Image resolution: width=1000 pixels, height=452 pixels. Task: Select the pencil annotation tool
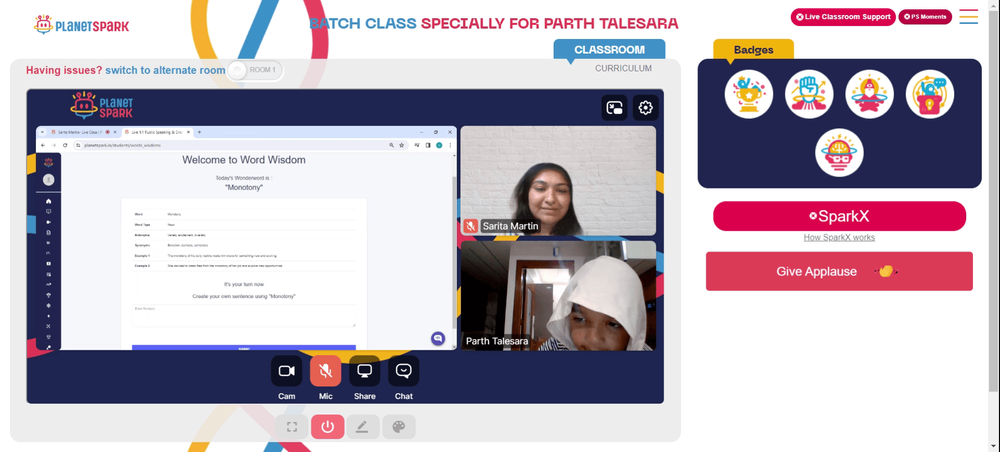click(363, 426)
